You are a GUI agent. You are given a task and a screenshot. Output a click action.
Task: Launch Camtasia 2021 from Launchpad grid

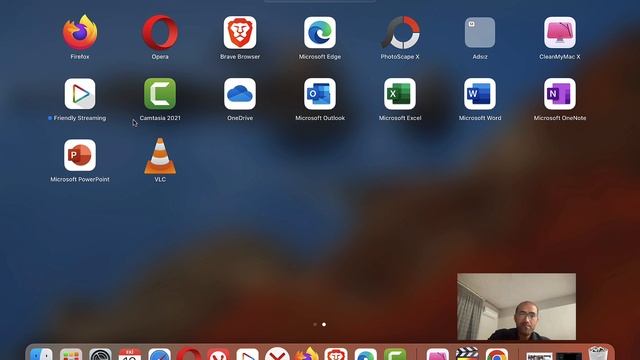[x=160, y=94]
